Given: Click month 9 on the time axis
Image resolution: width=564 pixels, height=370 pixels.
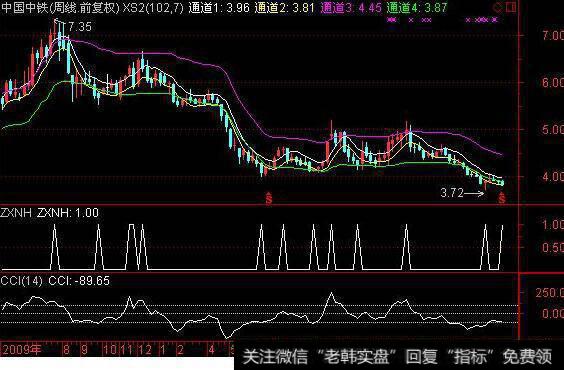Looking at the screenshot, I should click(84, 350).
